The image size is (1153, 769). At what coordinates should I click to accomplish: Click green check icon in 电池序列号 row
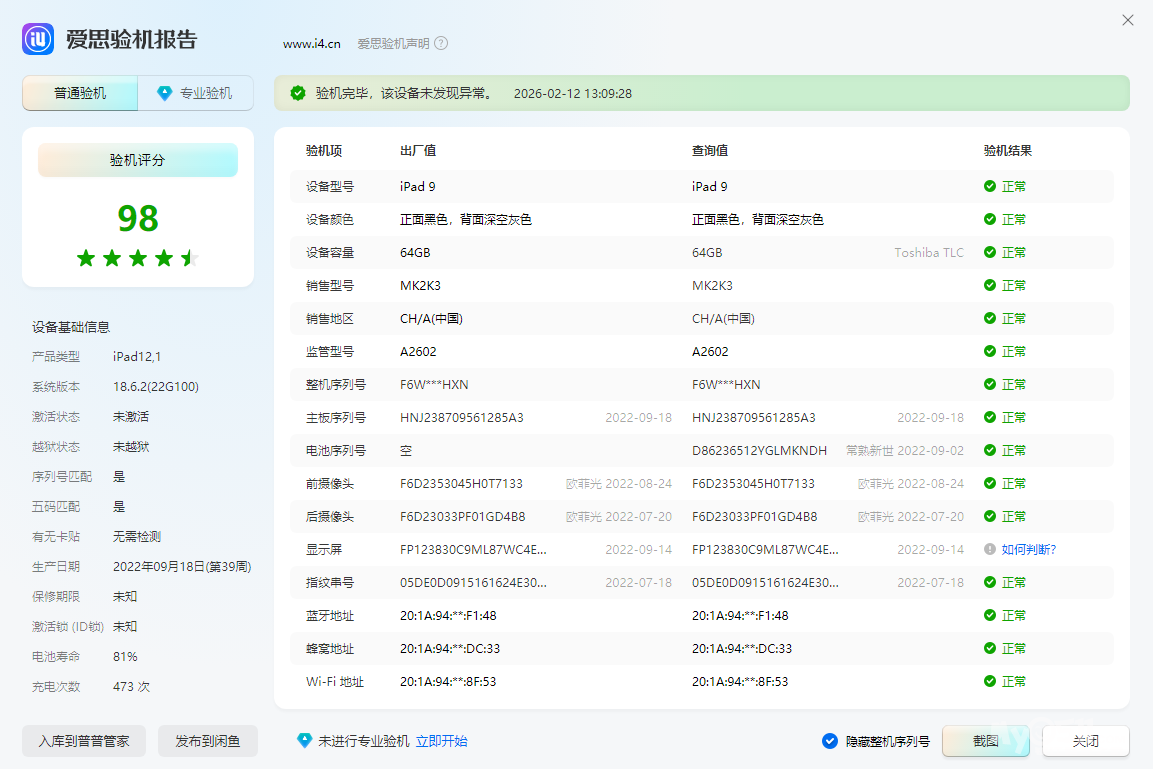point(990,450)
